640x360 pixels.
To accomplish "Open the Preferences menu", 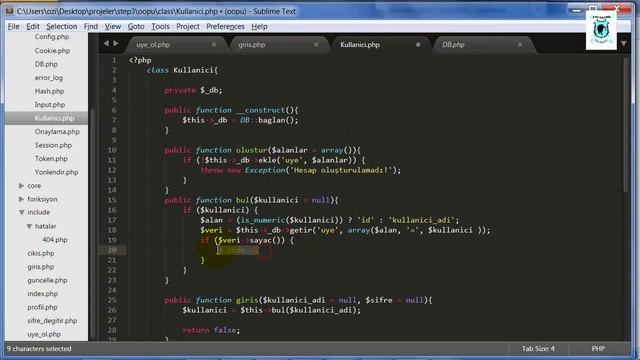I will click(x=225, y=27).
